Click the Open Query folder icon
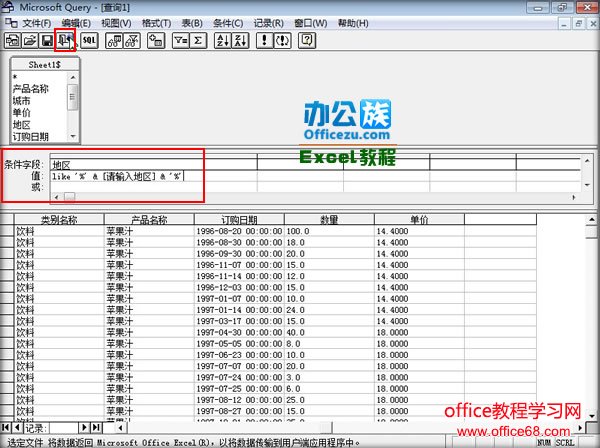The image size is (600, 448). point(30,41)
